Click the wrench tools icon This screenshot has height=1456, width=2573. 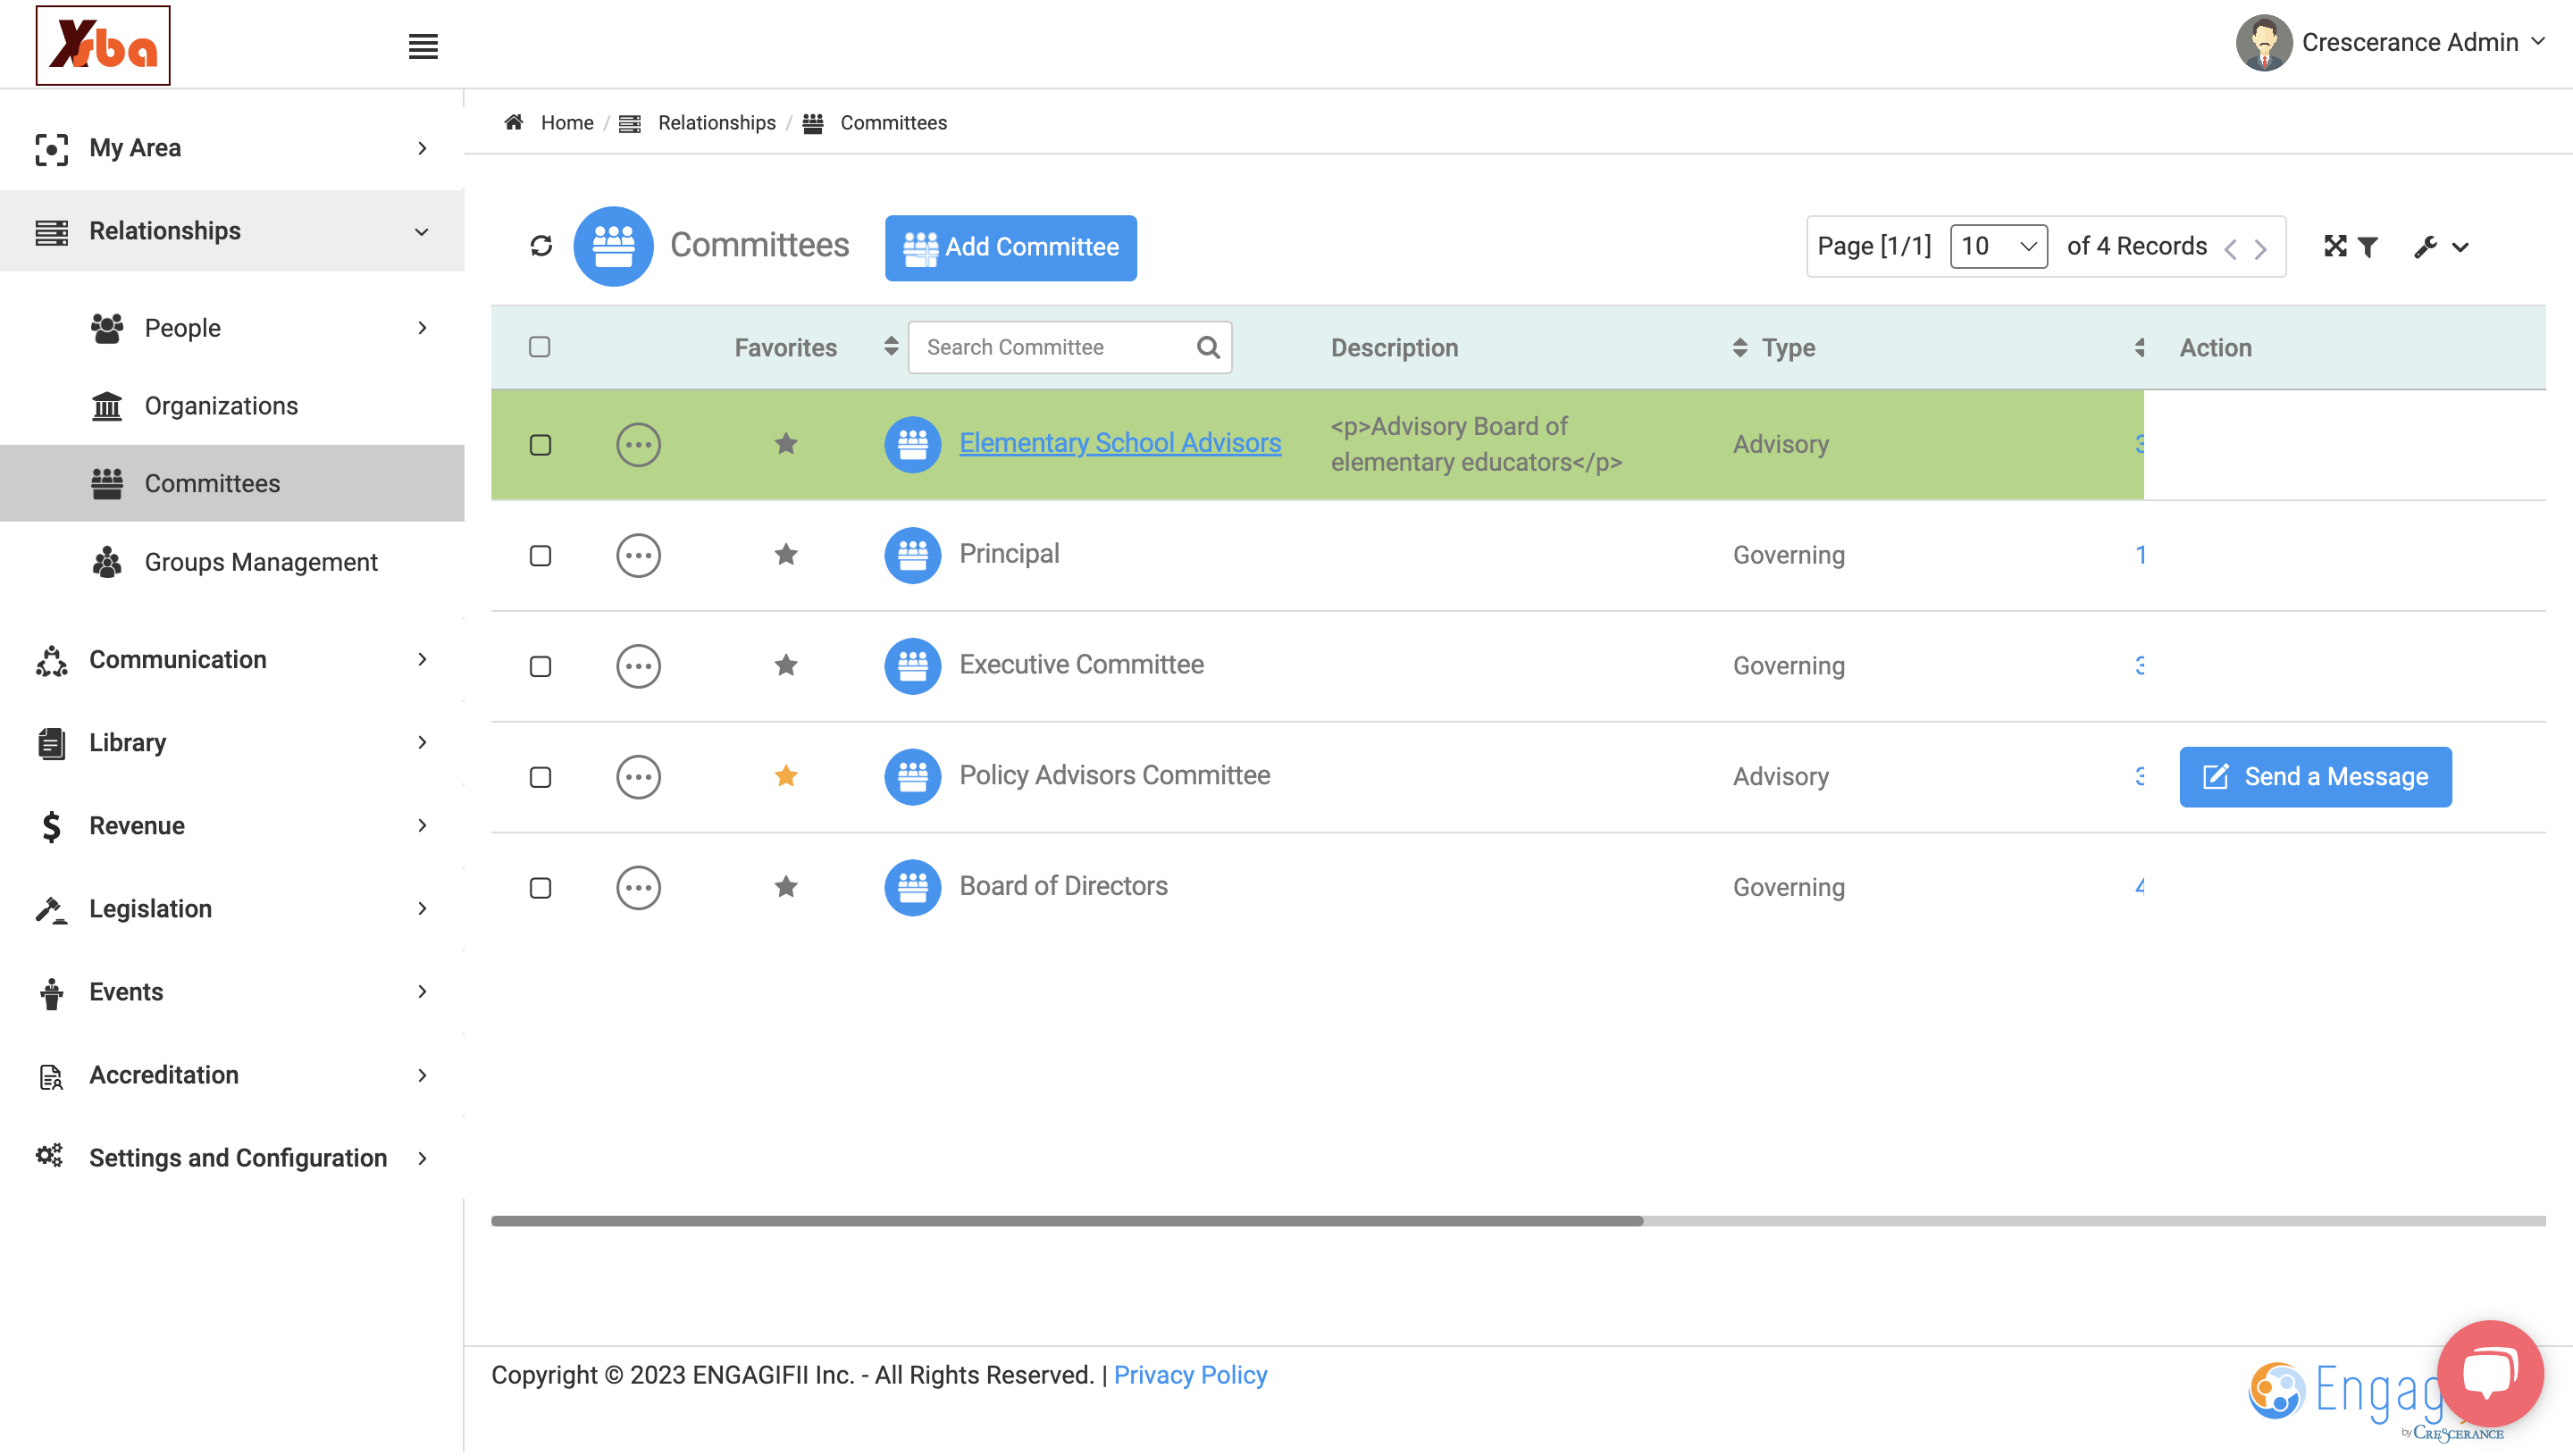[2425, 247]
